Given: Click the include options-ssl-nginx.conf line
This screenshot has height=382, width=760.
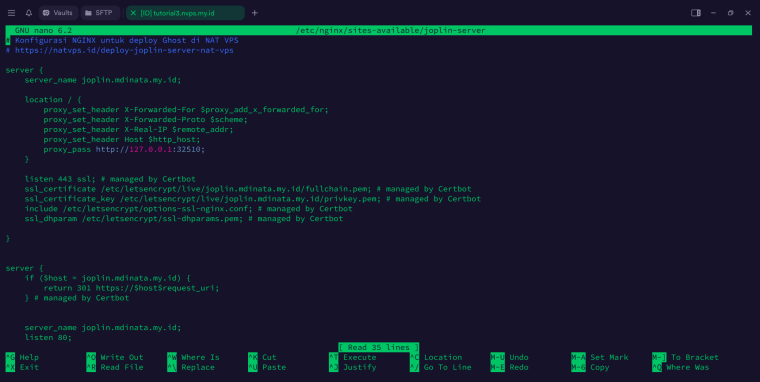Looking at the screenshot, I should click(189, 209).
